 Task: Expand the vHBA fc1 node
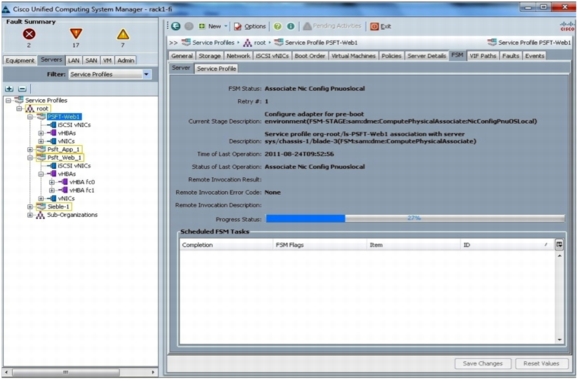[52, 190]
